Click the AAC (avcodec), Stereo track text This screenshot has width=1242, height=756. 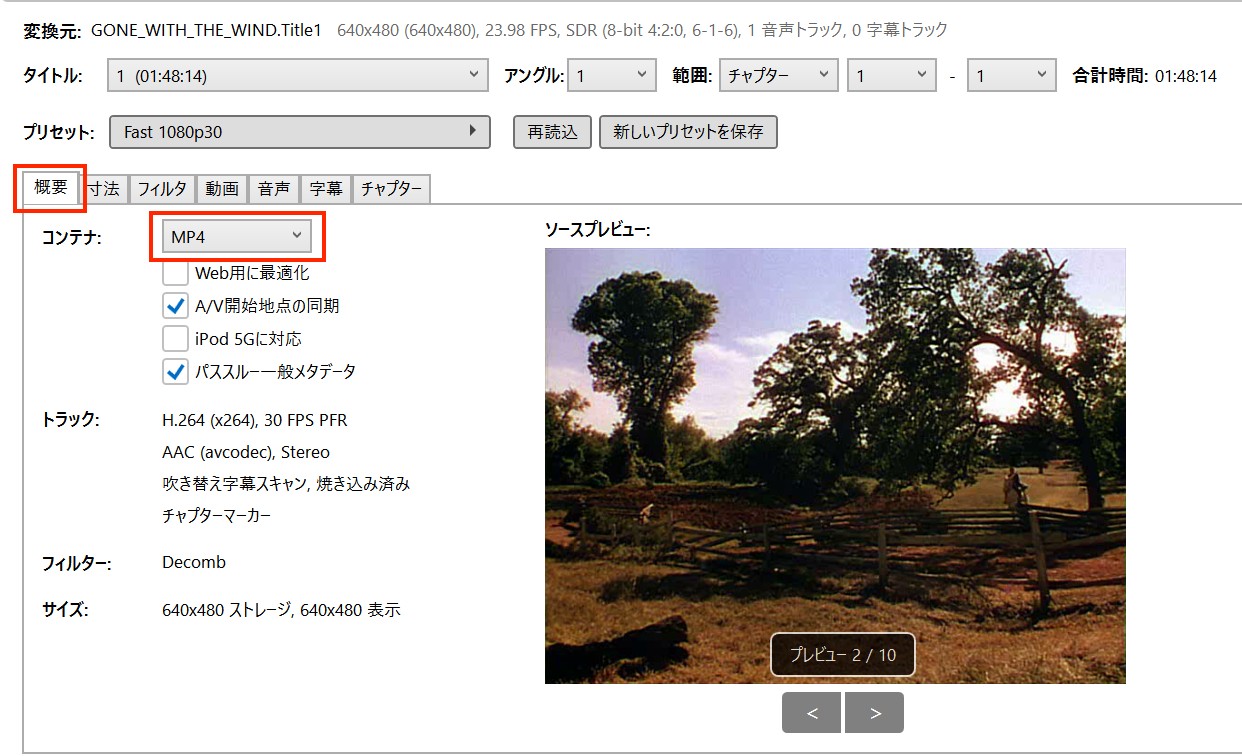(246, 452)
